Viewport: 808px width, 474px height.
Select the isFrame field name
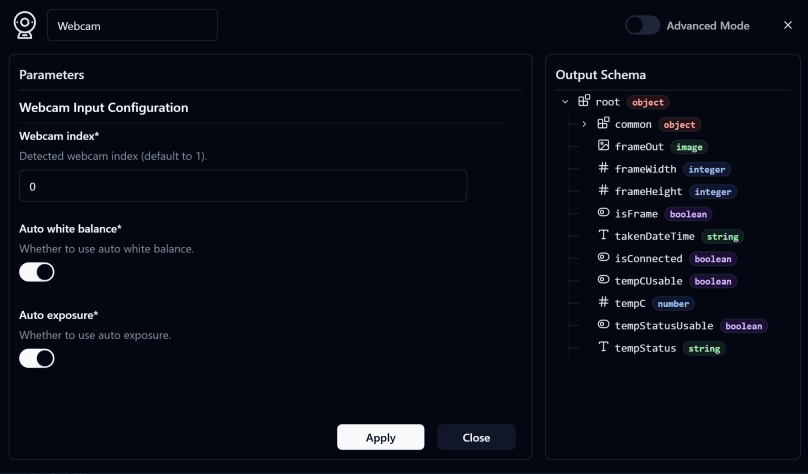coord(636,214)
